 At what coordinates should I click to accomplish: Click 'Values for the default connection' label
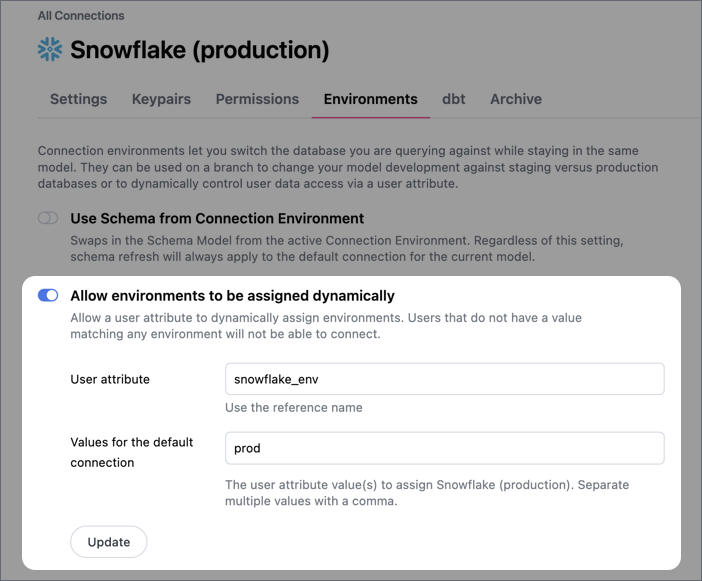(x=131, y=452)
